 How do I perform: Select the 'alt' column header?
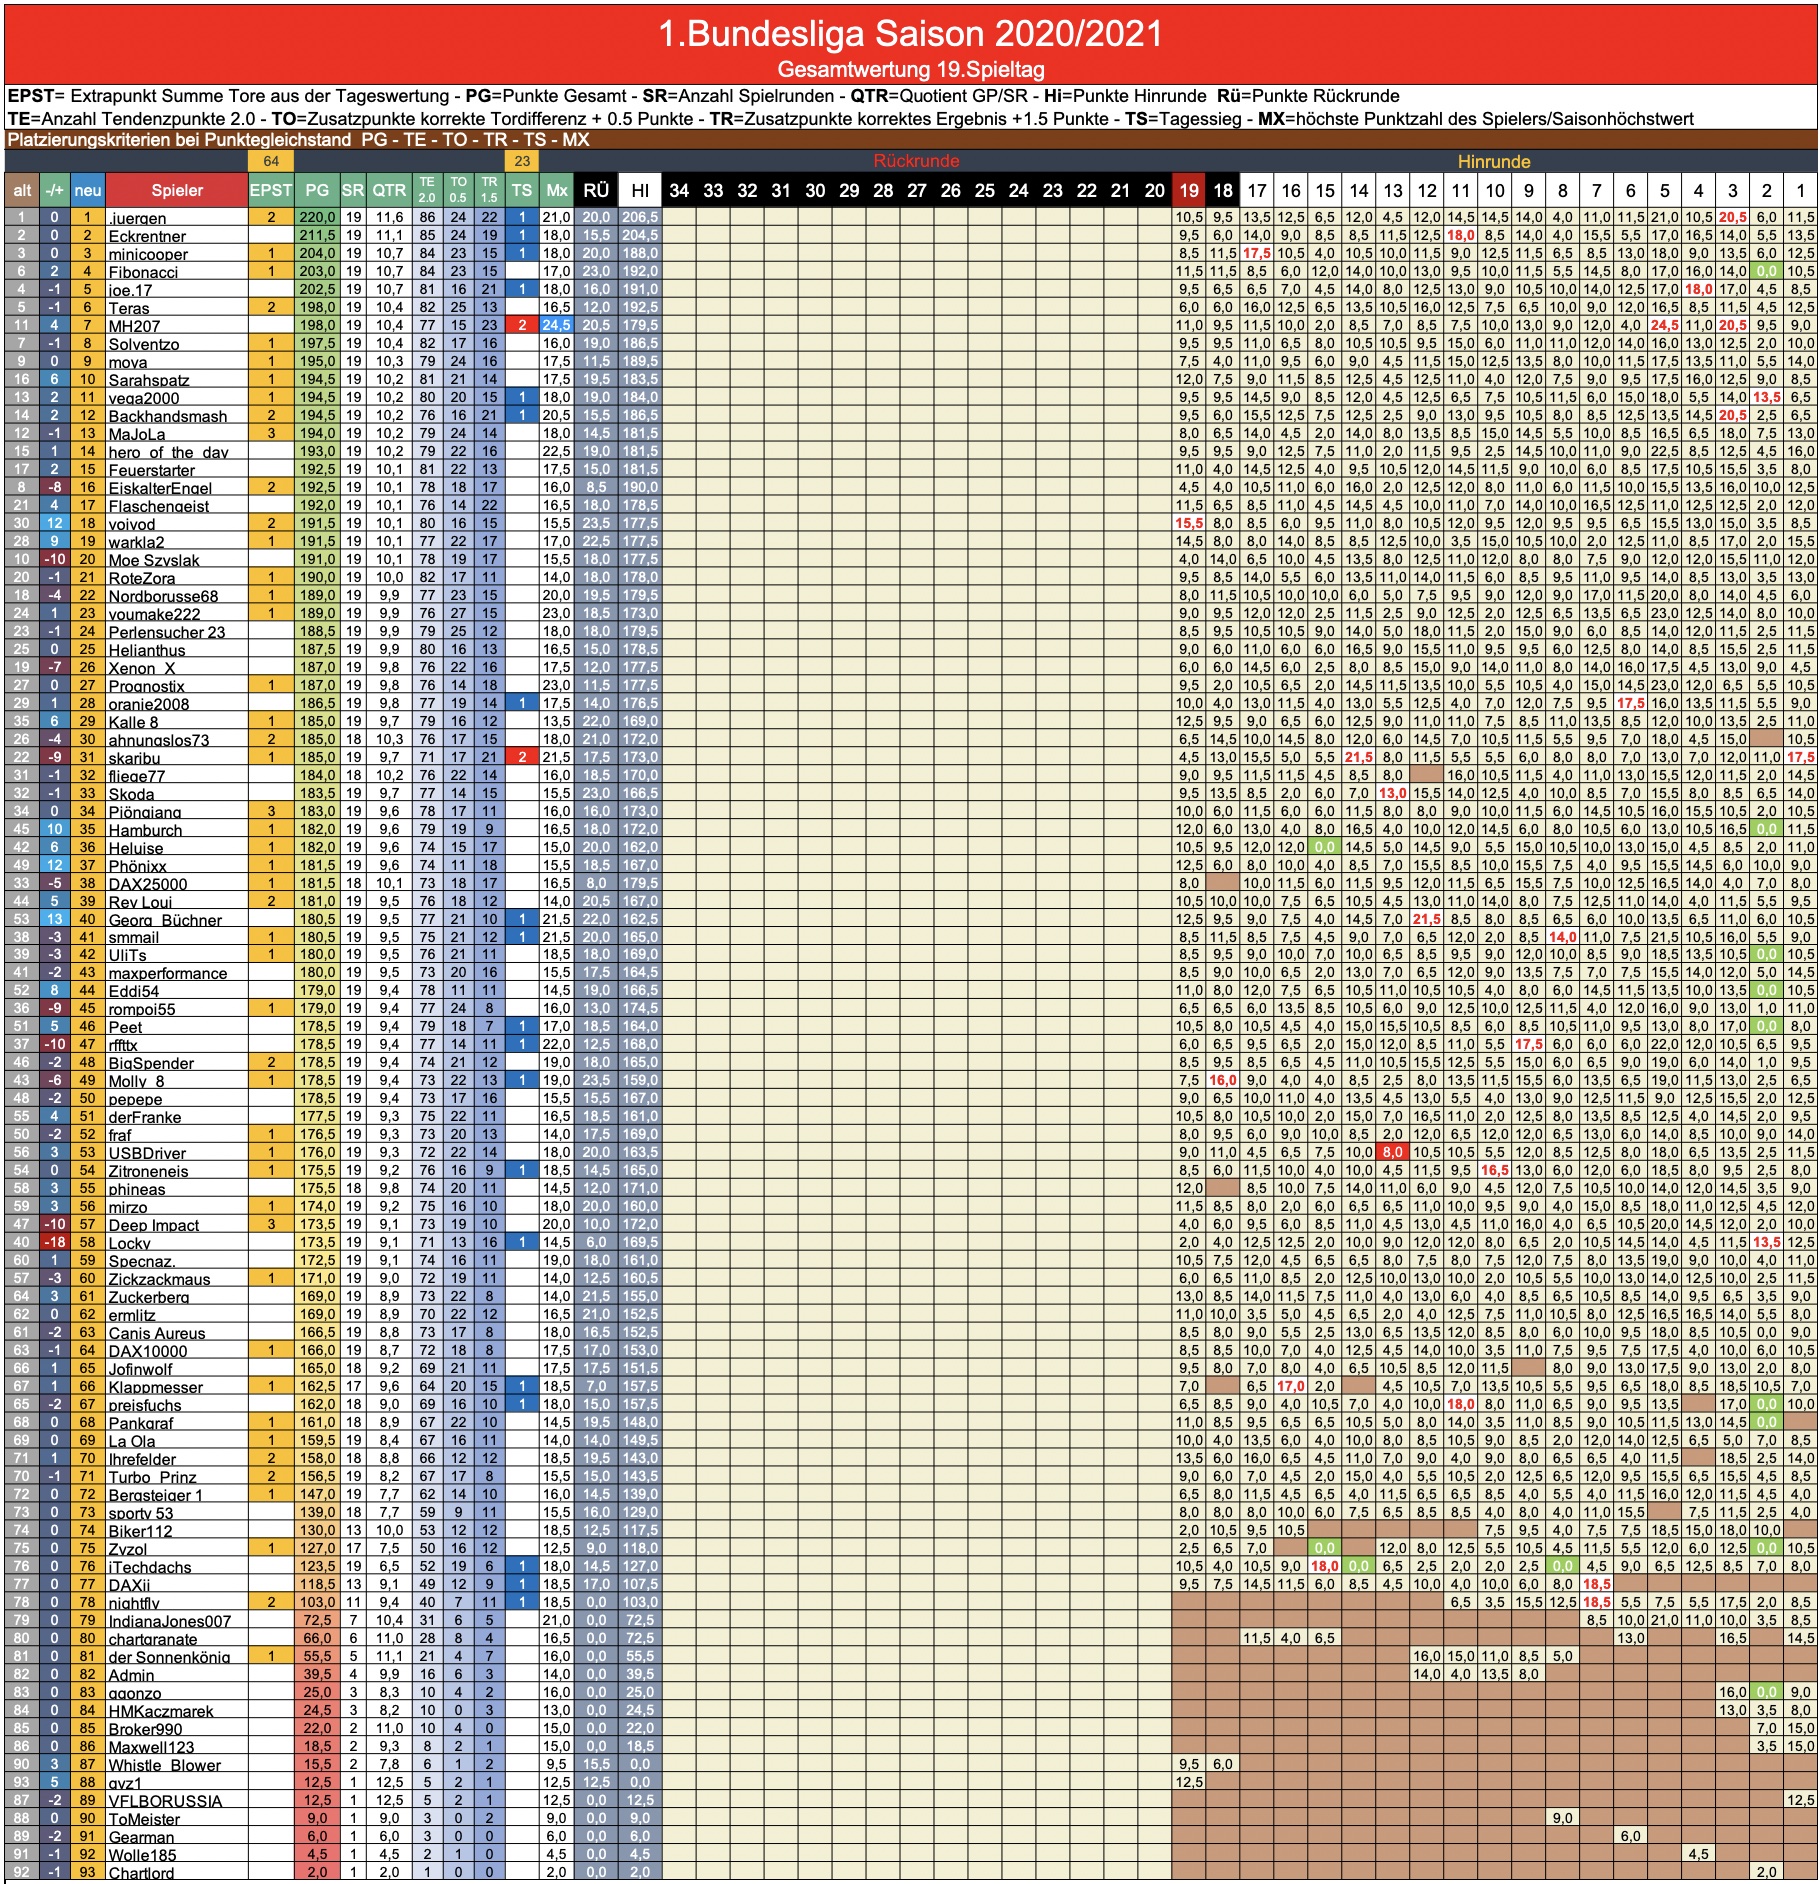(22, 190)
